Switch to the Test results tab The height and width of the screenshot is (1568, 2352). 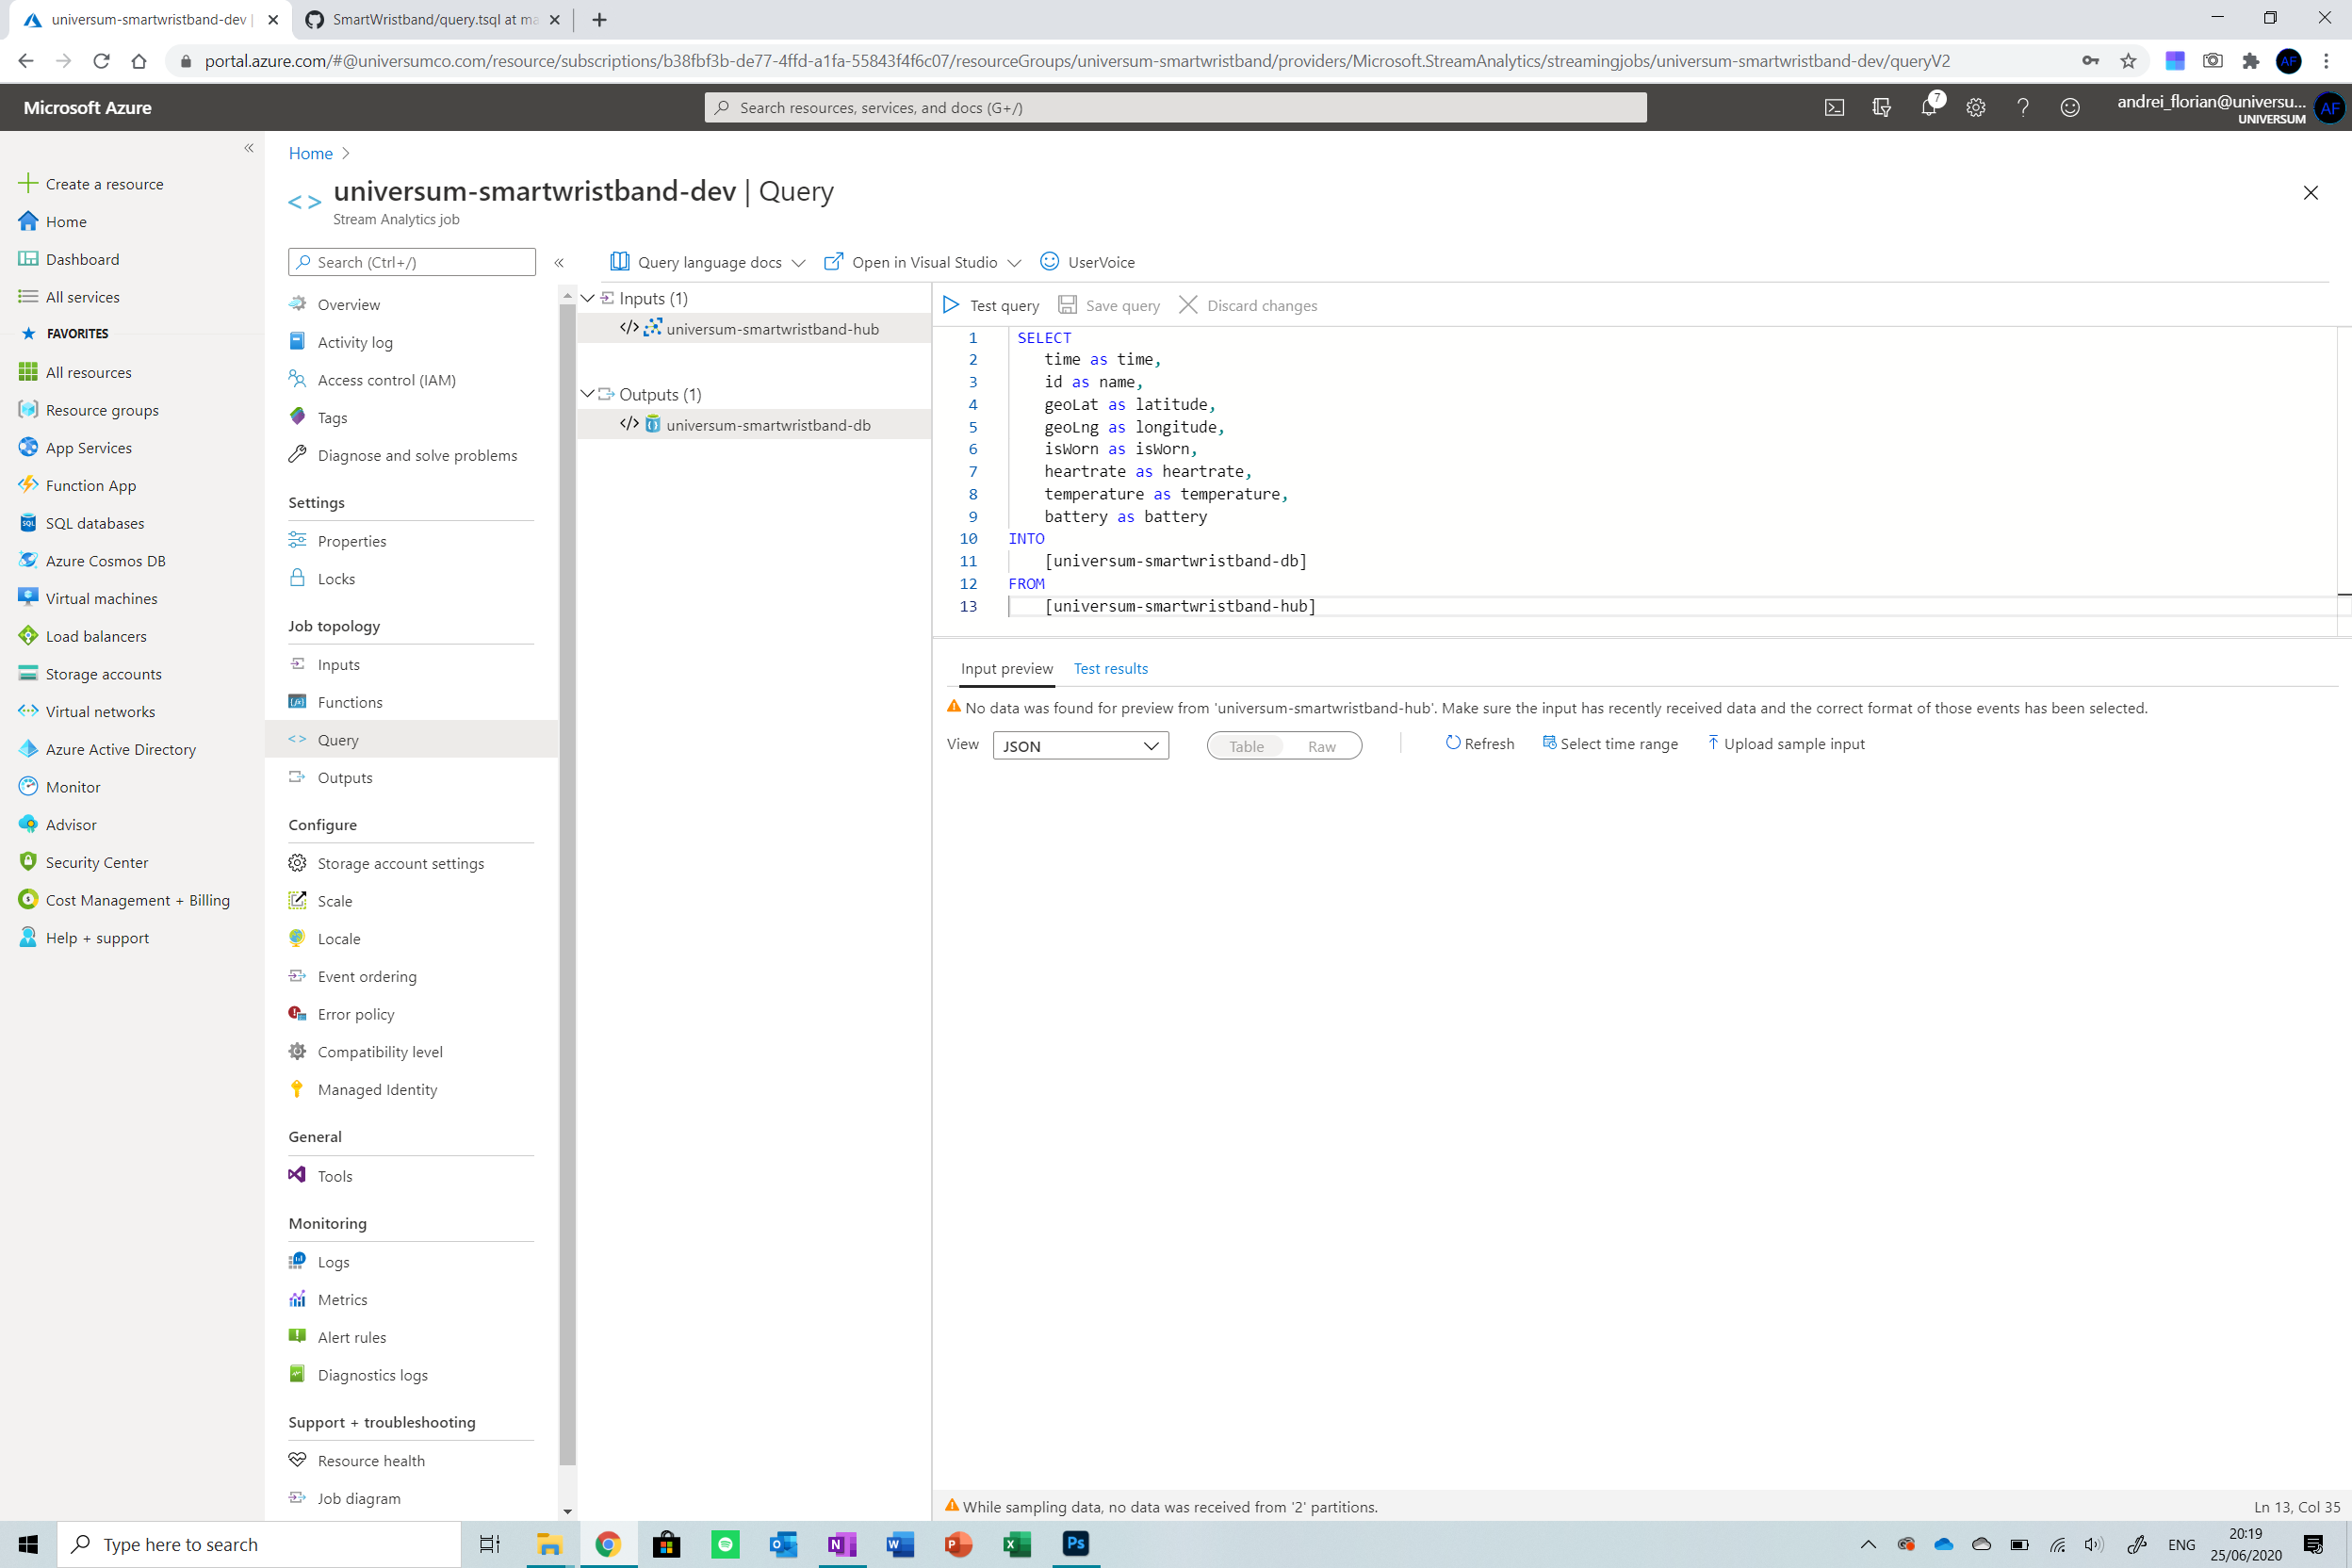(x=1110, y=668)
